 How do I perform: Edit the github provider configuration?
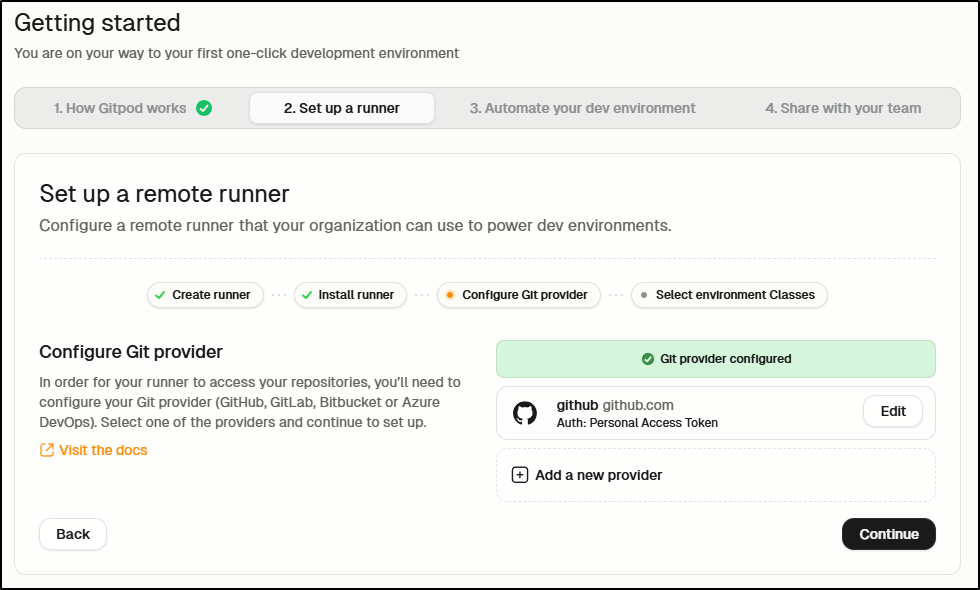coord(892,411)
